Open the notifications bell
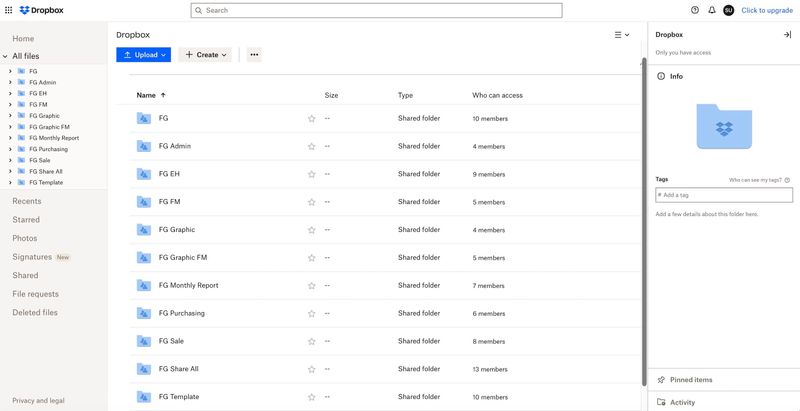The image size is (800, 411). point(712,10)
